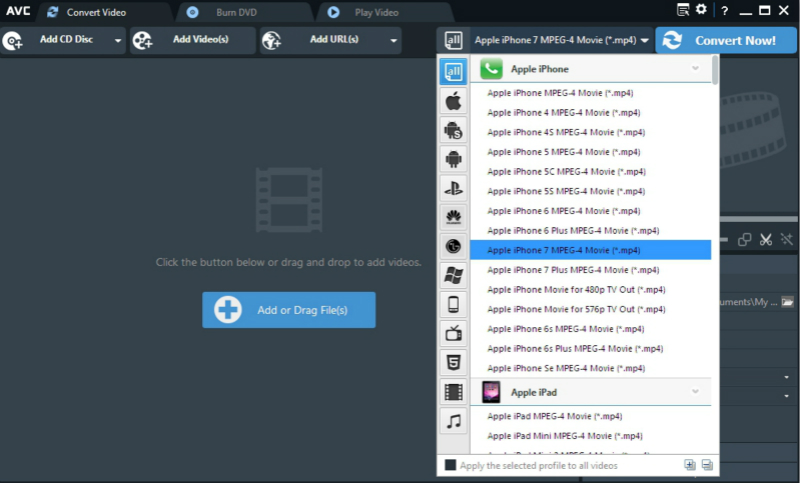Select Apple iPad Mini MPEG-4 Movie (*.mp4)

point(590,436)
